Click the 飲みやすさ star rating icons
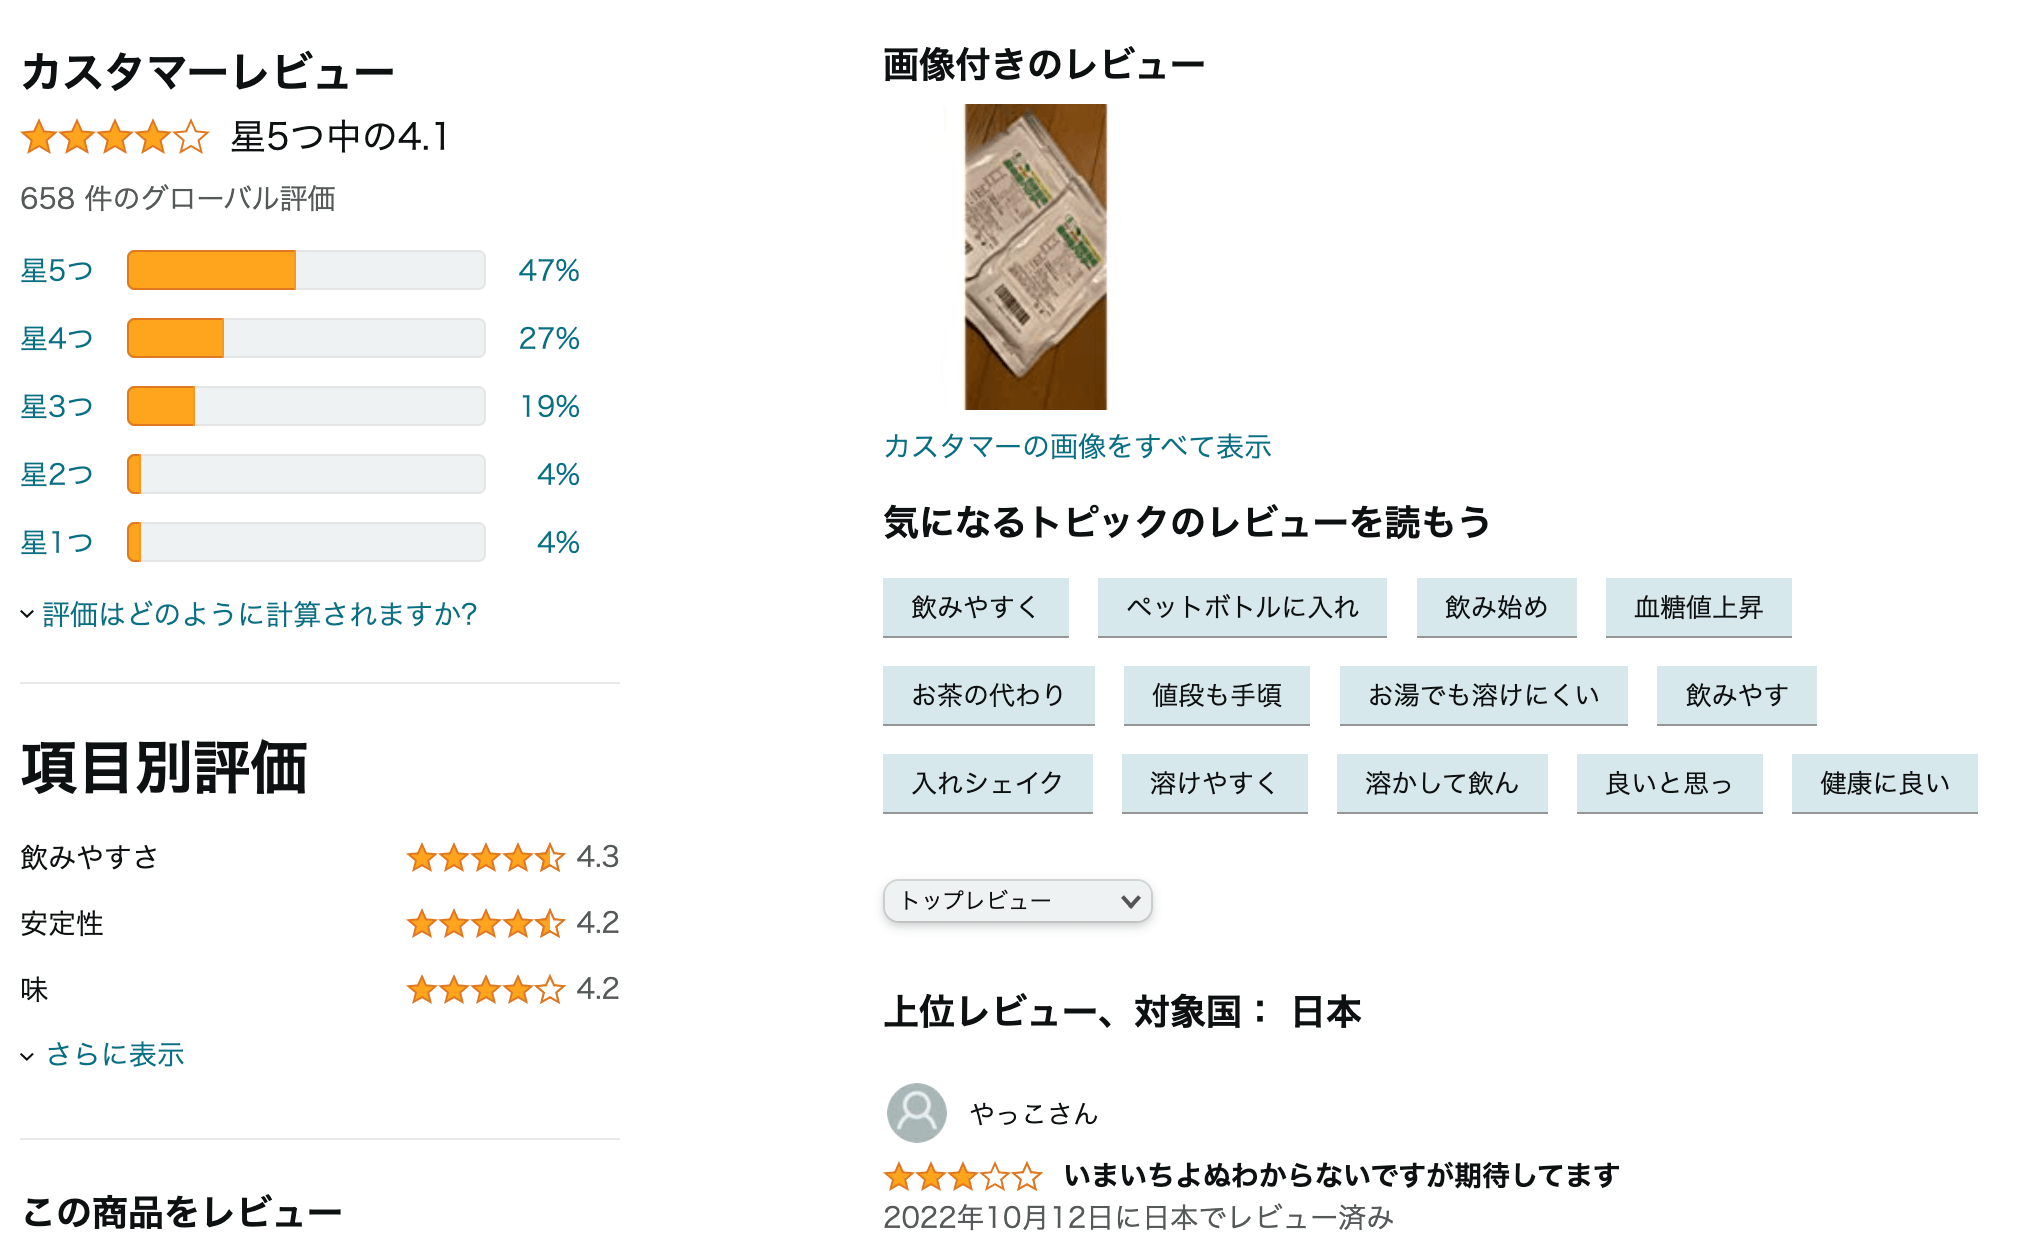 click(486, 857)
